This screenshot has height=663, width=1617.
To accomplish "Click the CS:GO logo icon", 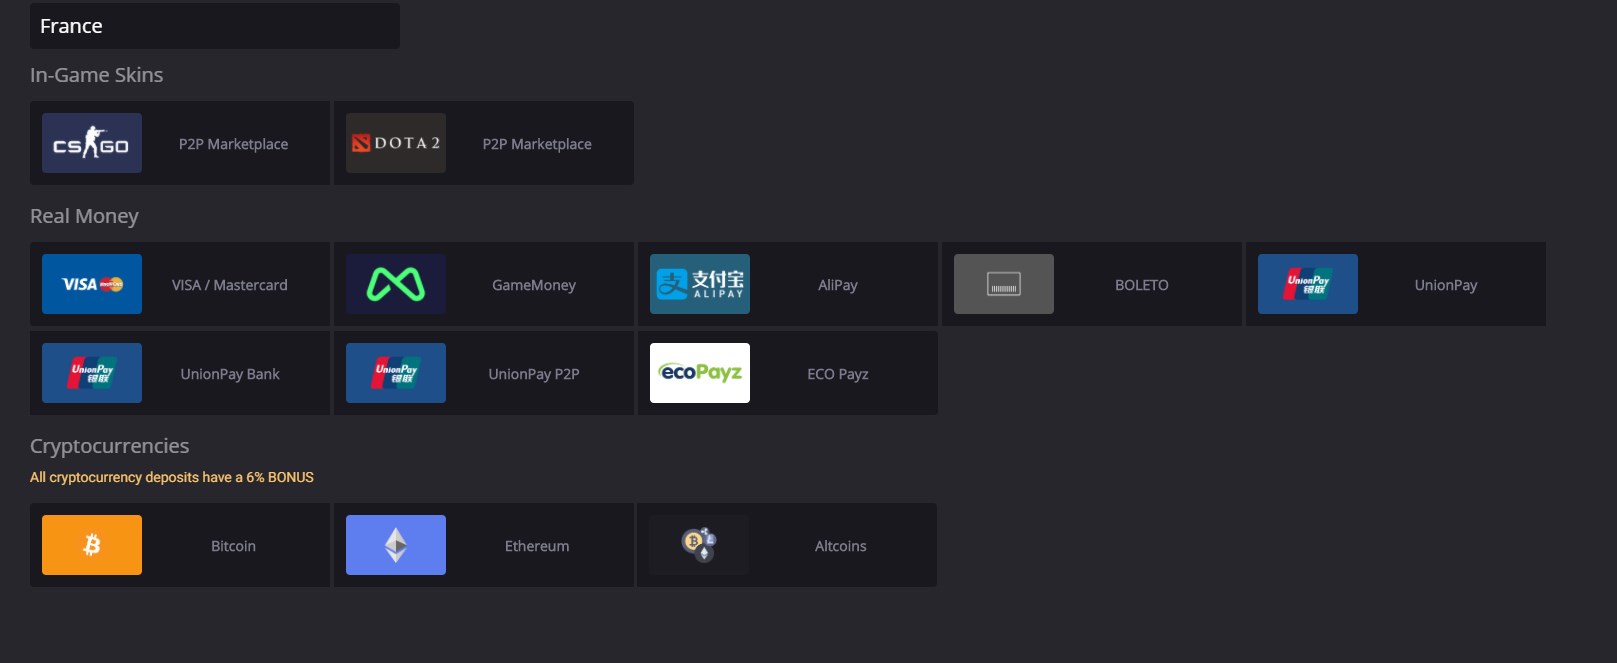I will (x=92, y=143).
